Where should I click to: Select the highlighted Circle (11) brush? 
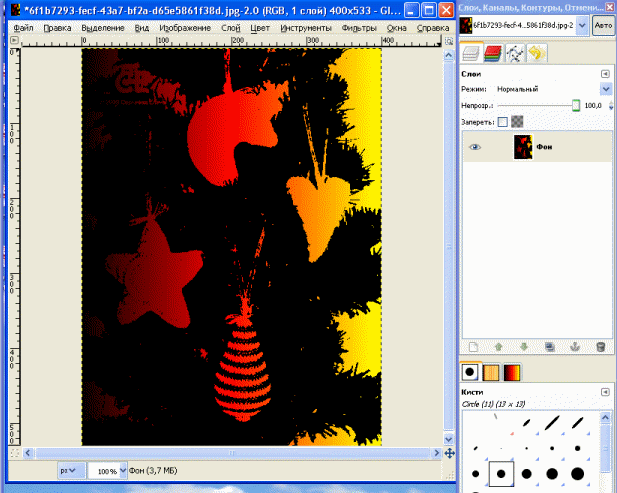[x=501, y=474]
